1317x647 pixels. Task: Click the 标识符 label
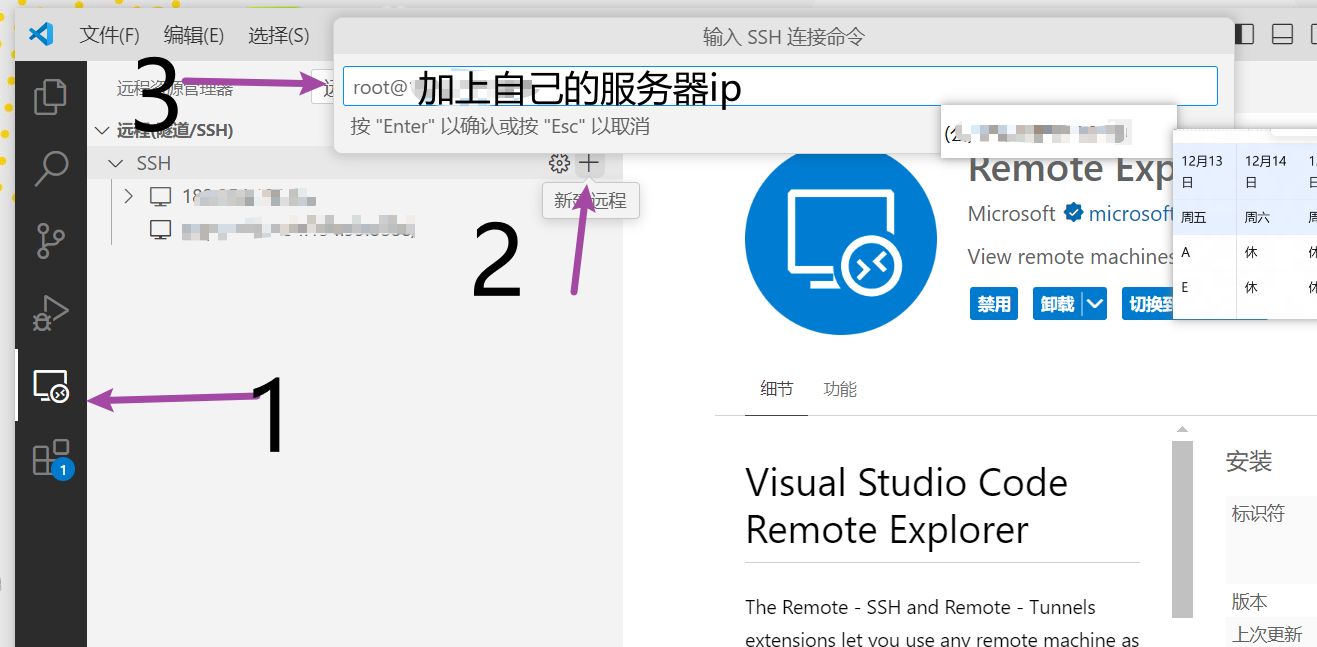point(1258,513)
